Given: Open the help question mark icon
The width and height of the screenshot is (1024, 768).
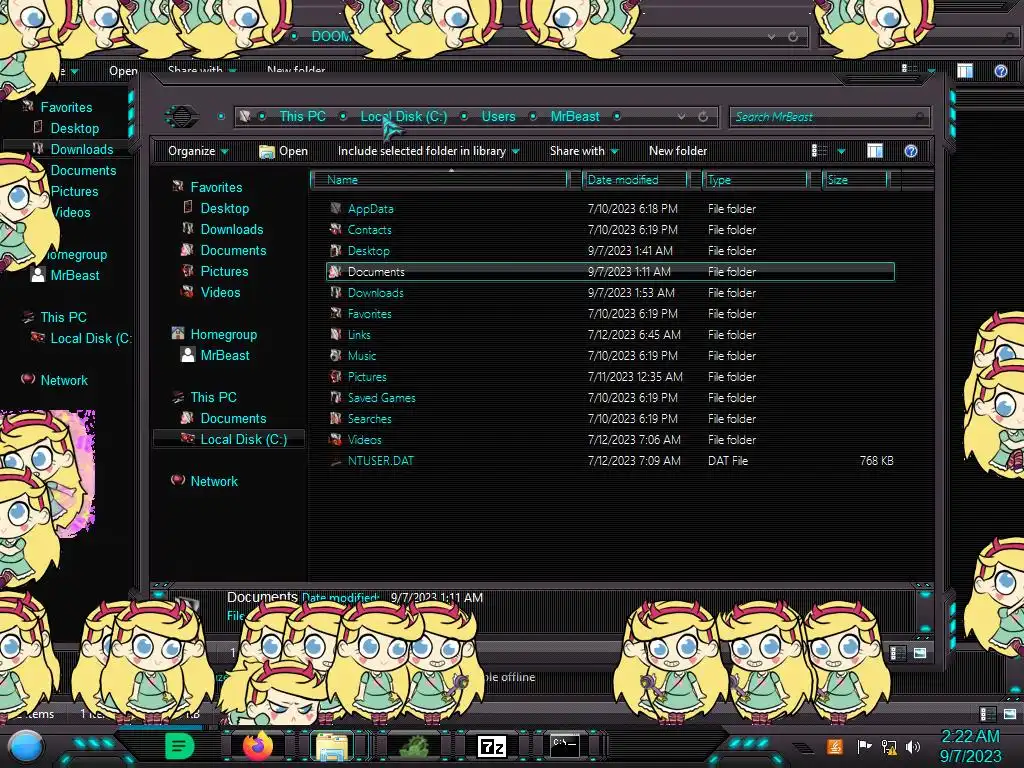Looking at the screenshot, I should [910, 151].
